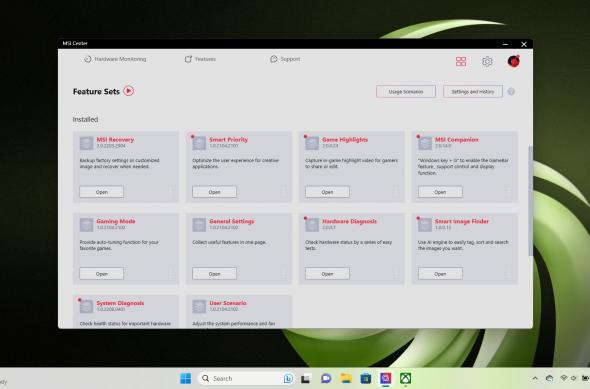This screenshot has width=590, height=389.
Task: Click the Hardware Diagnosis card icon
Action: (312, 225)
